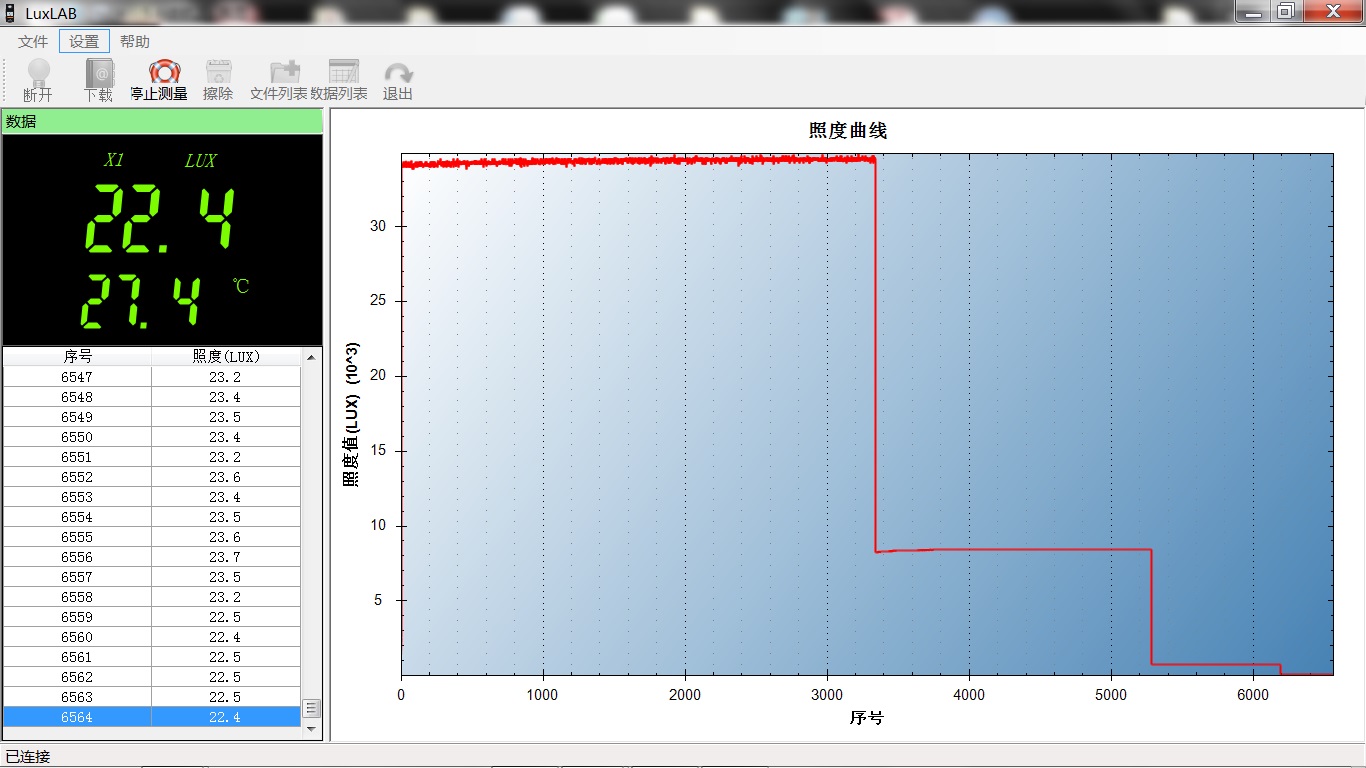Open the 文件 menu

[x=33, y=41]
